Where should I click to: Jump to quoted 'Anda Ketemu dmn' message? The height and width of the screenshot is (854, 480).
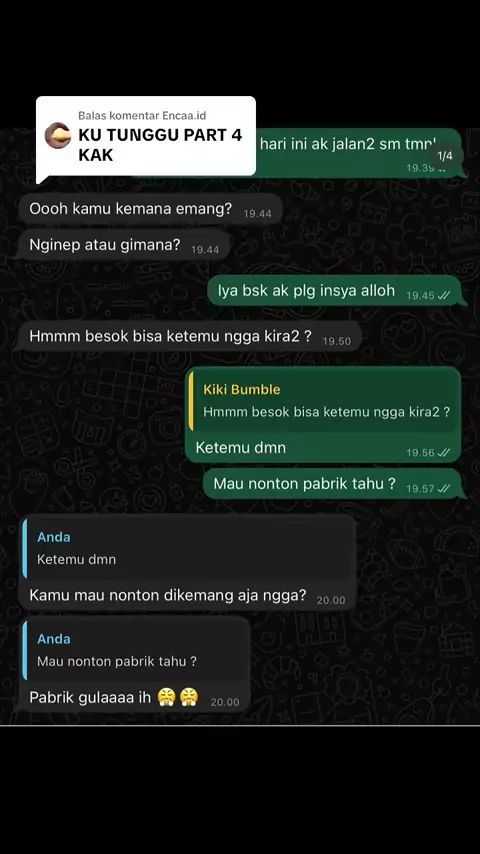[188, 548]
